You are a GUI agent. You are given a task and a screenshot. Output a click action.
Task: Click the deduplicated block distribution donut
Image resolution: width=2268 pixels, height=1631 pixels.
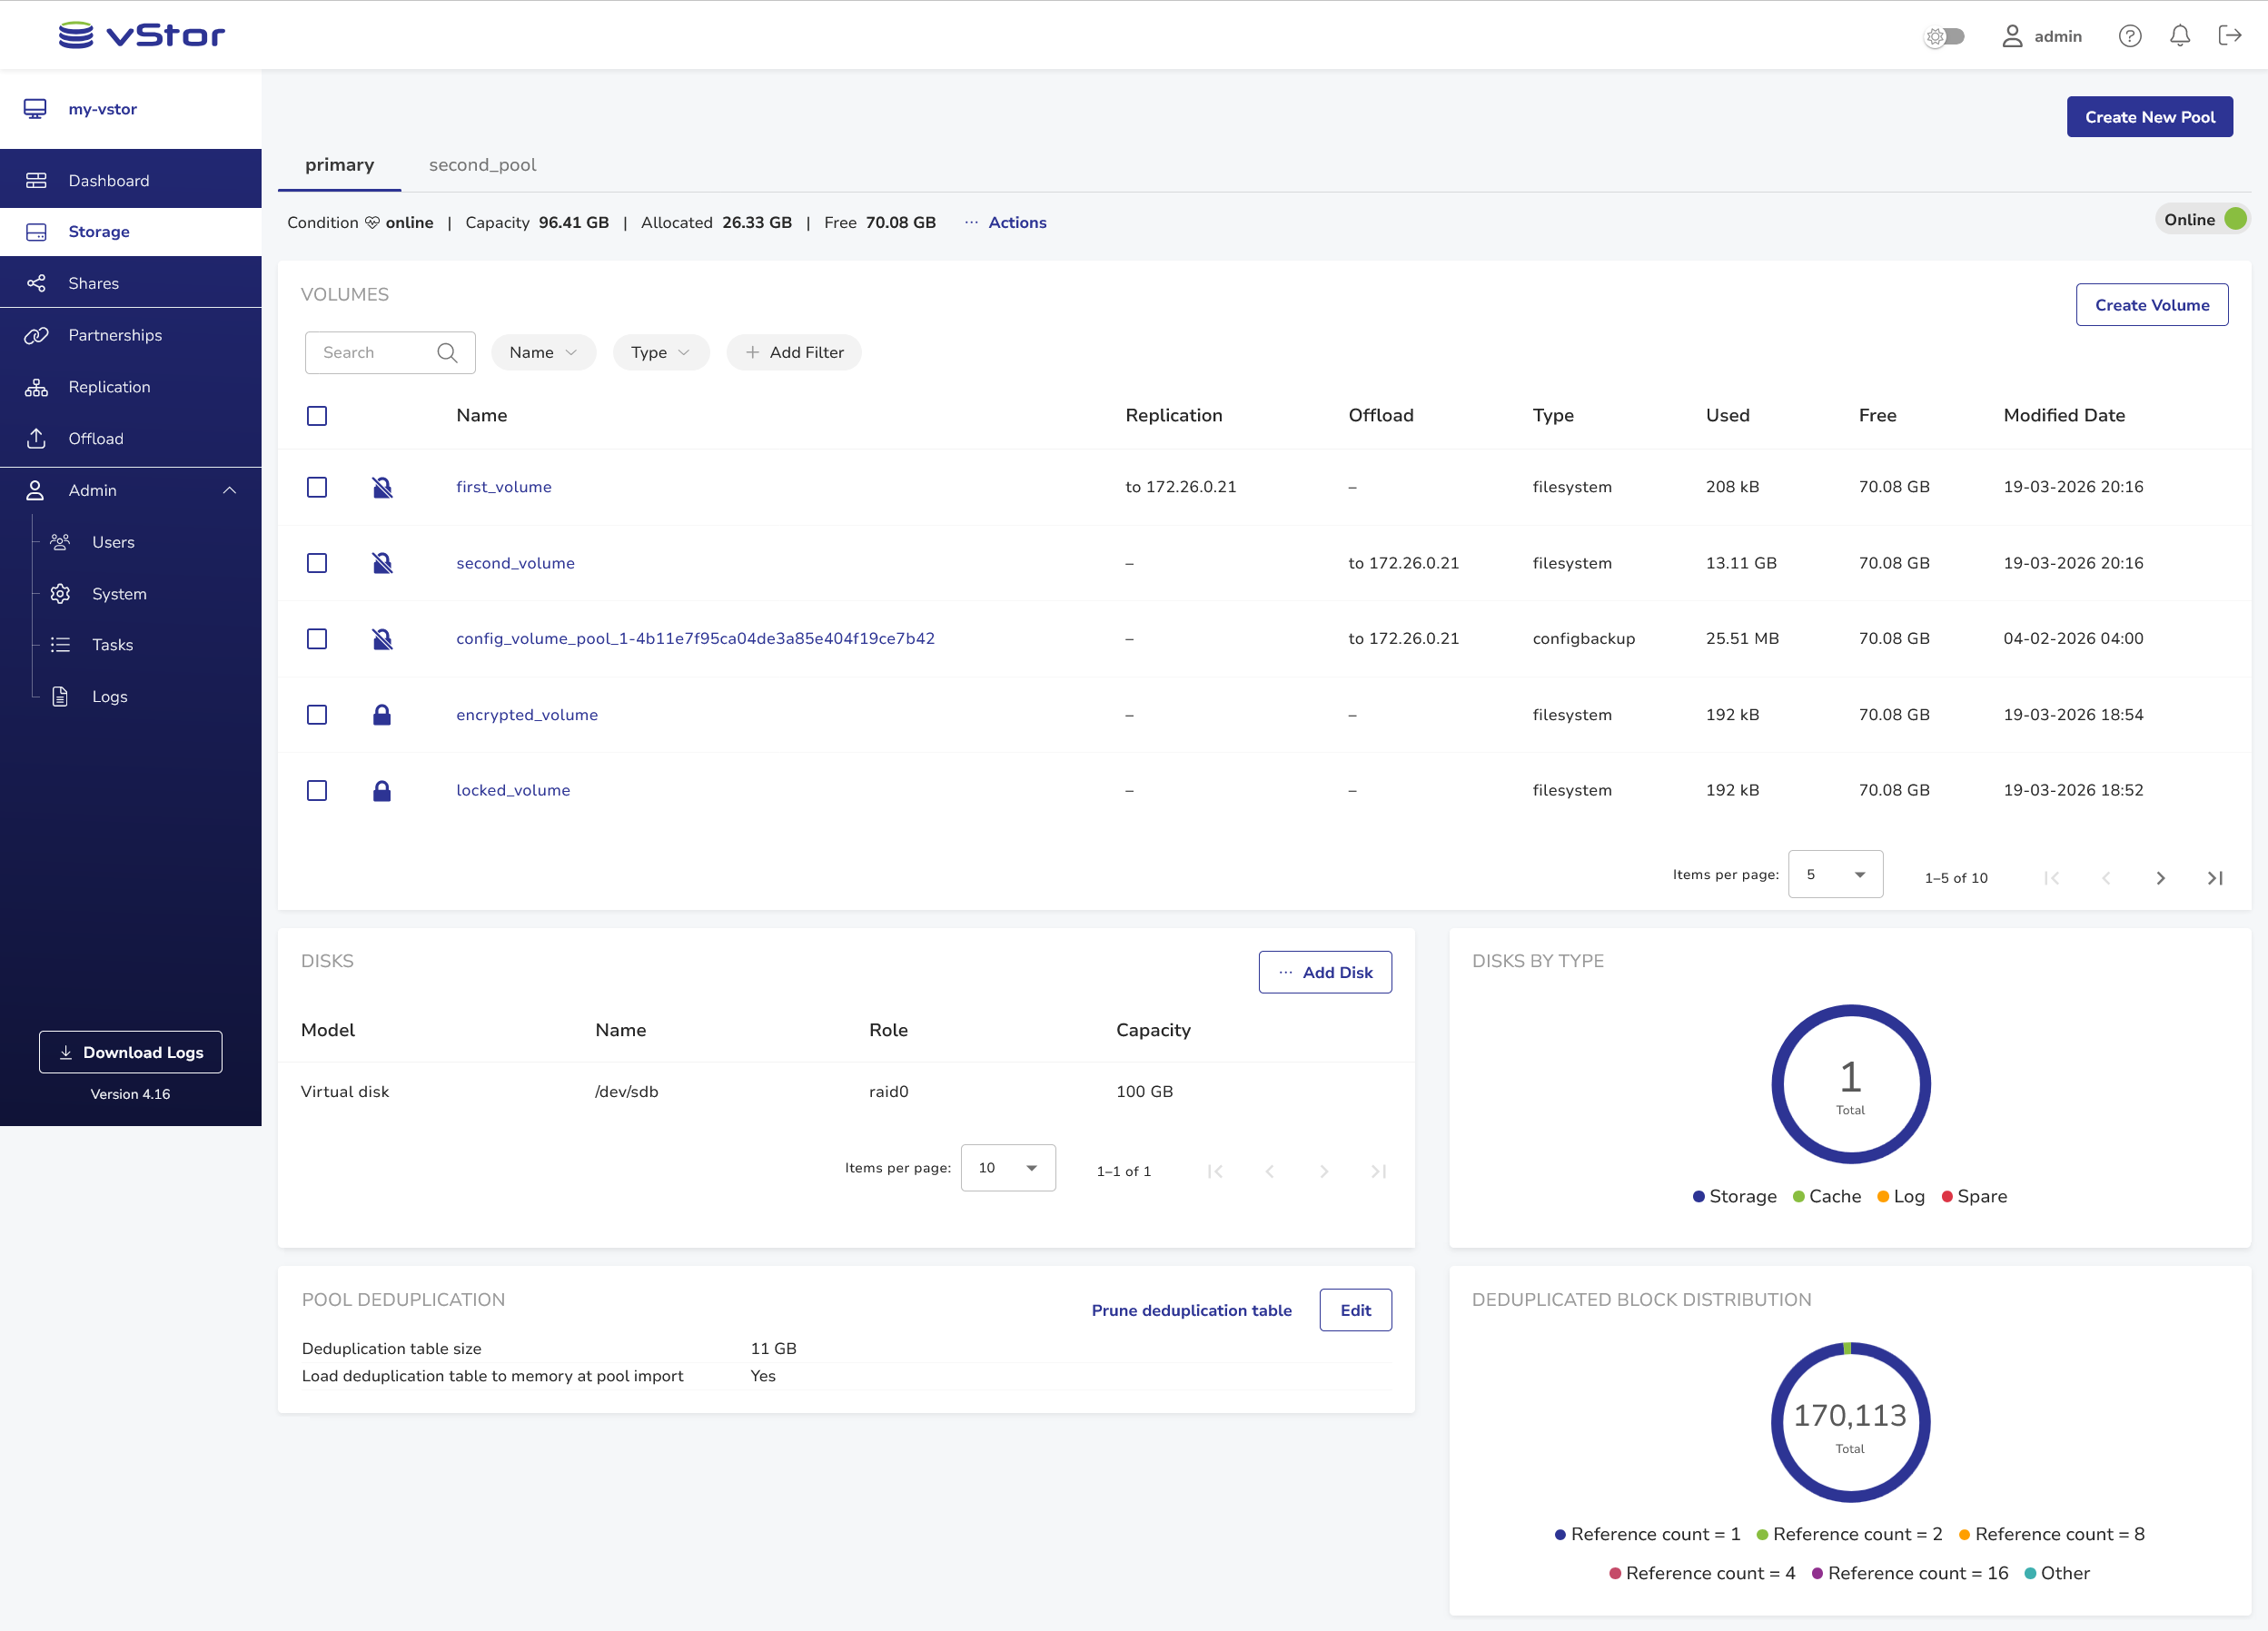[x=1851, y=1422]
